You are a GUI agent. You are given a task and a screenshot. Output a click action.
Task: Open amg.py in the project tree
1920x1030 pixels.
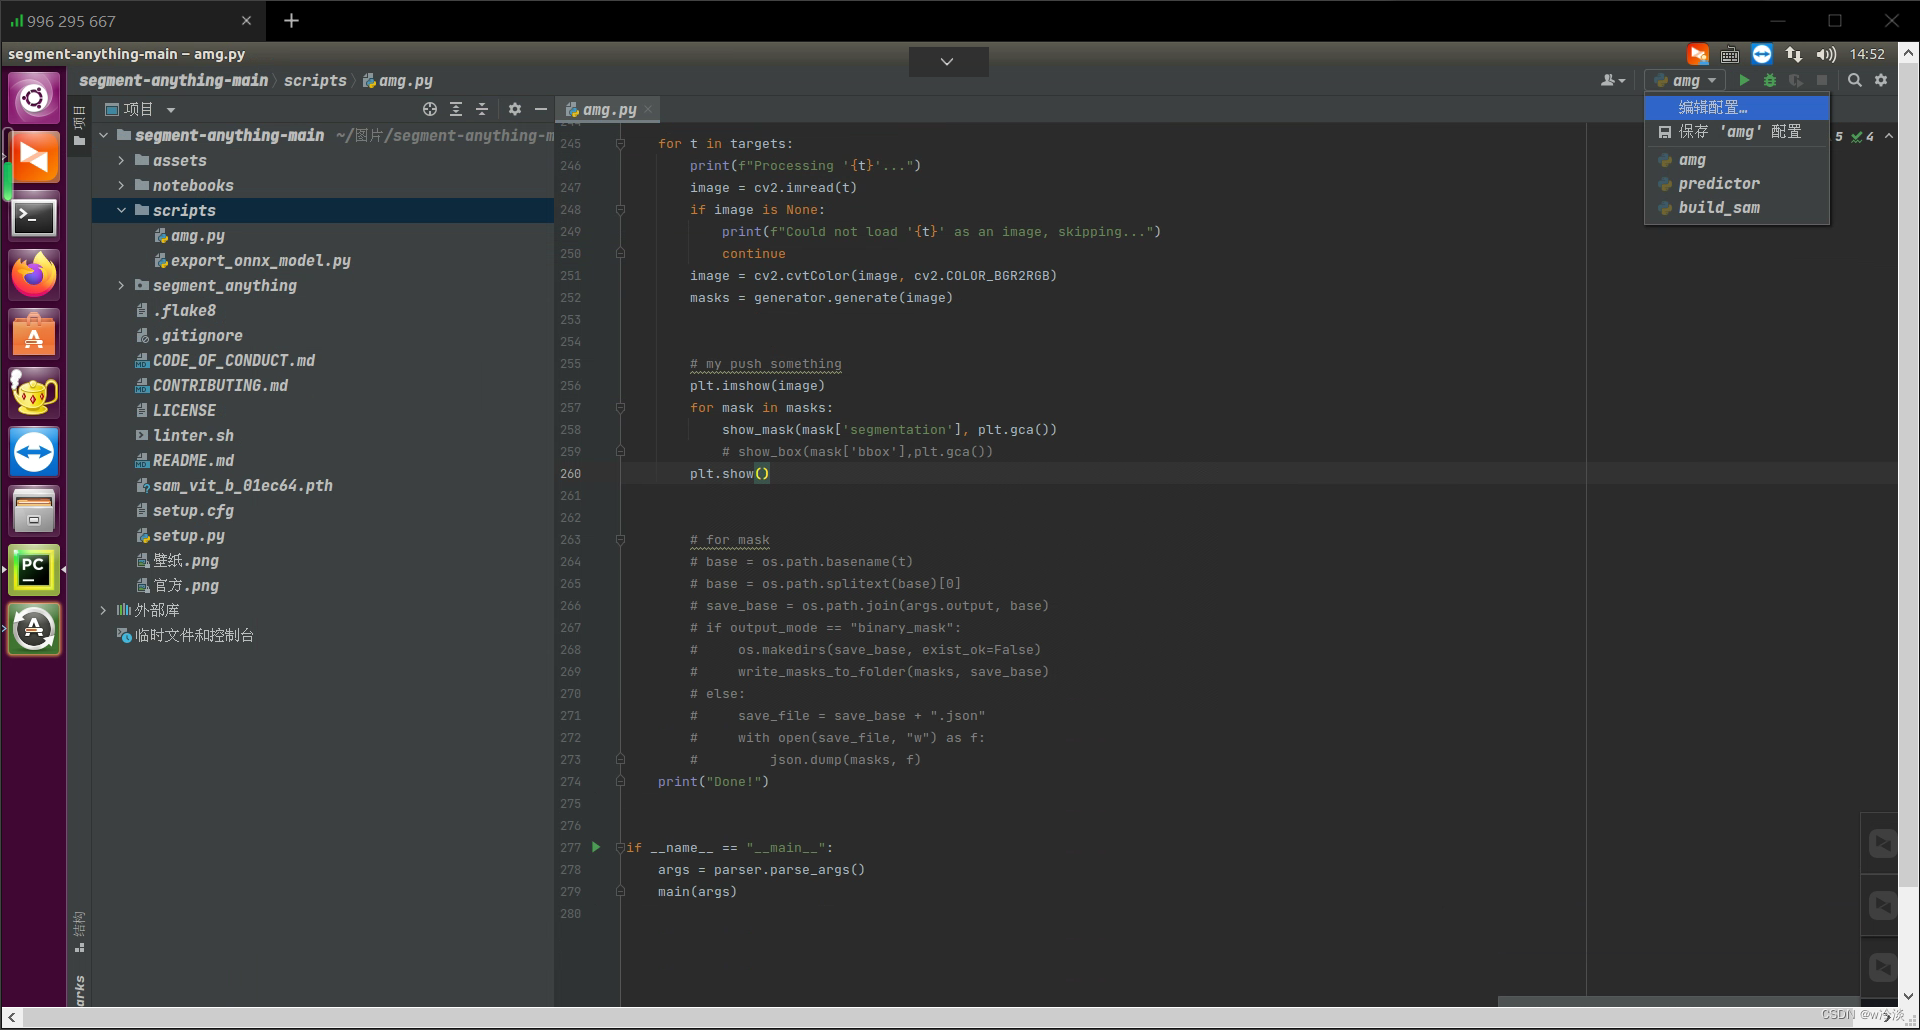point(190,235)
